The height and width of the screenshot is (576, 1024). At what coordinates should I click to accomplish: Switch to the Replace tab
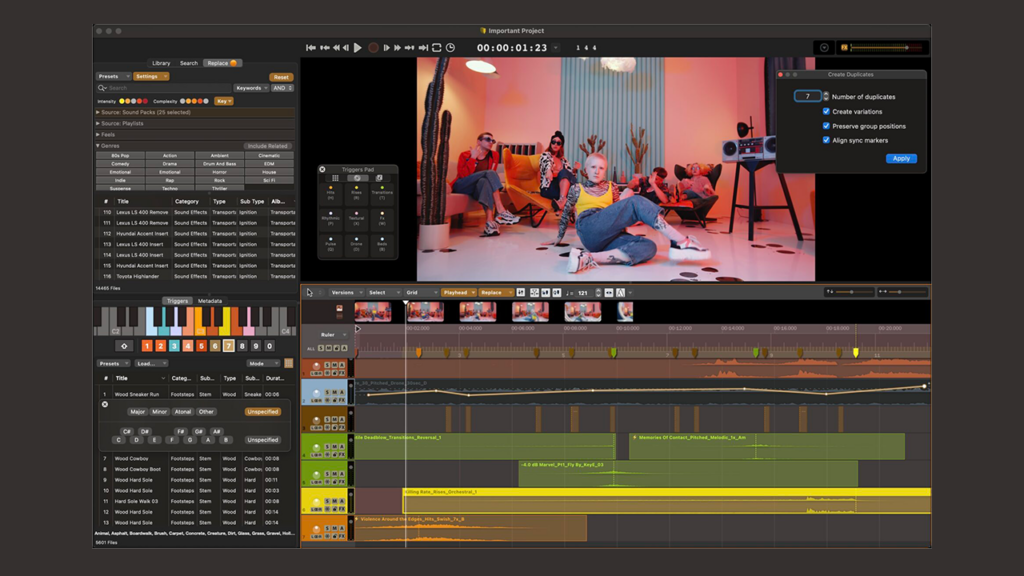click(x=222, y=63)
